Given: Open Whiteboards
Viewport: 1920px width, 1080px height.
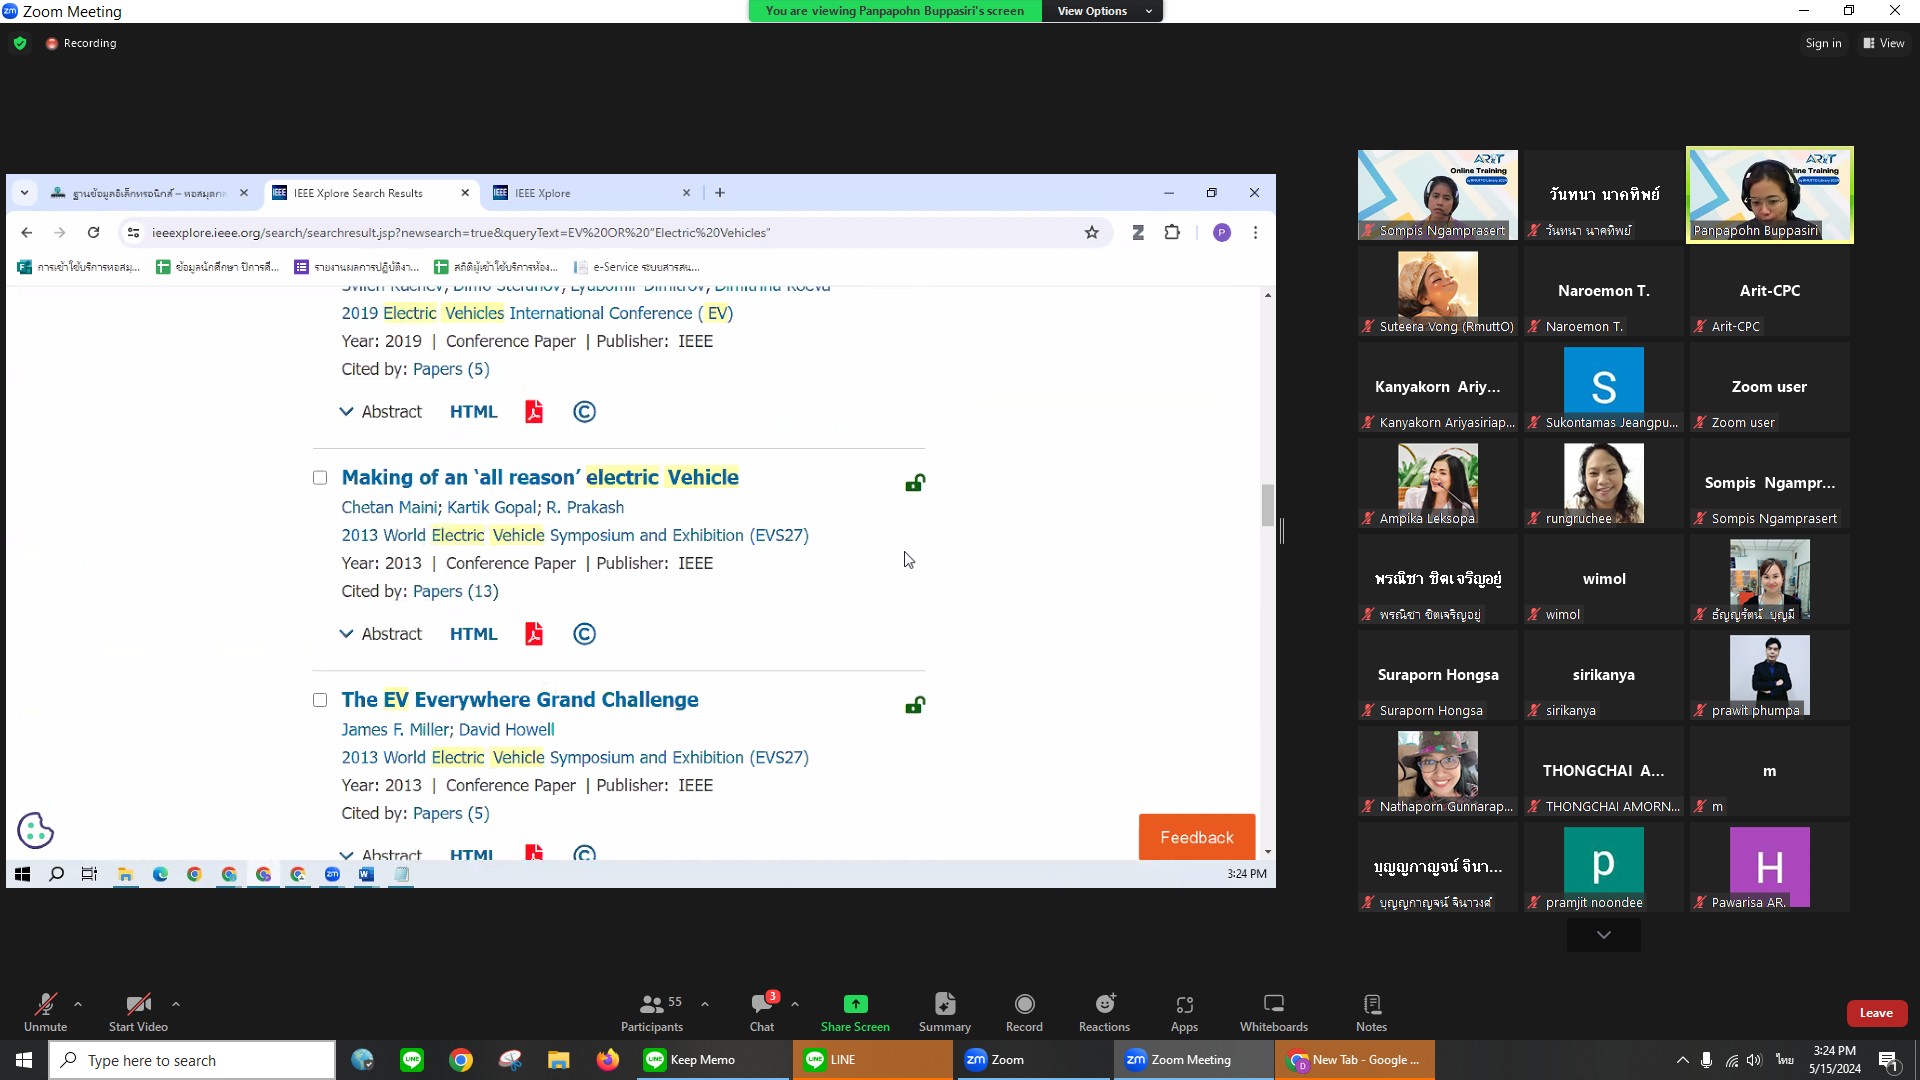Looking at the screenshot, I should [1273, 1012].
